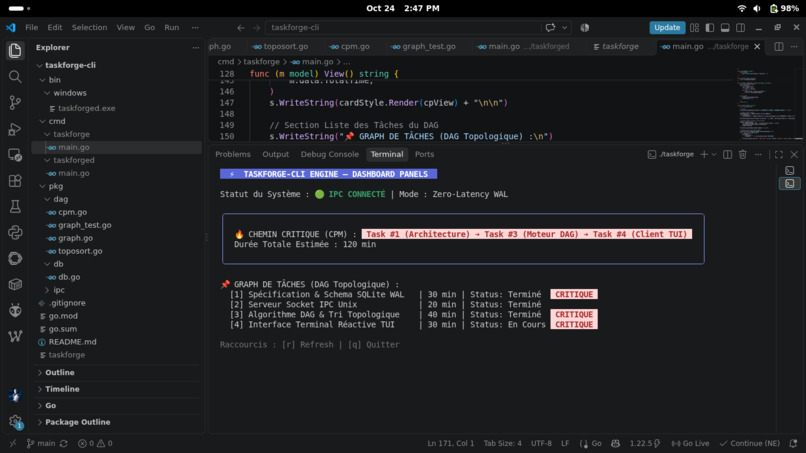The width and height of the screenshot is (806, 453).
Task: Expand the Package Outline section
Action: coord(78,422)
